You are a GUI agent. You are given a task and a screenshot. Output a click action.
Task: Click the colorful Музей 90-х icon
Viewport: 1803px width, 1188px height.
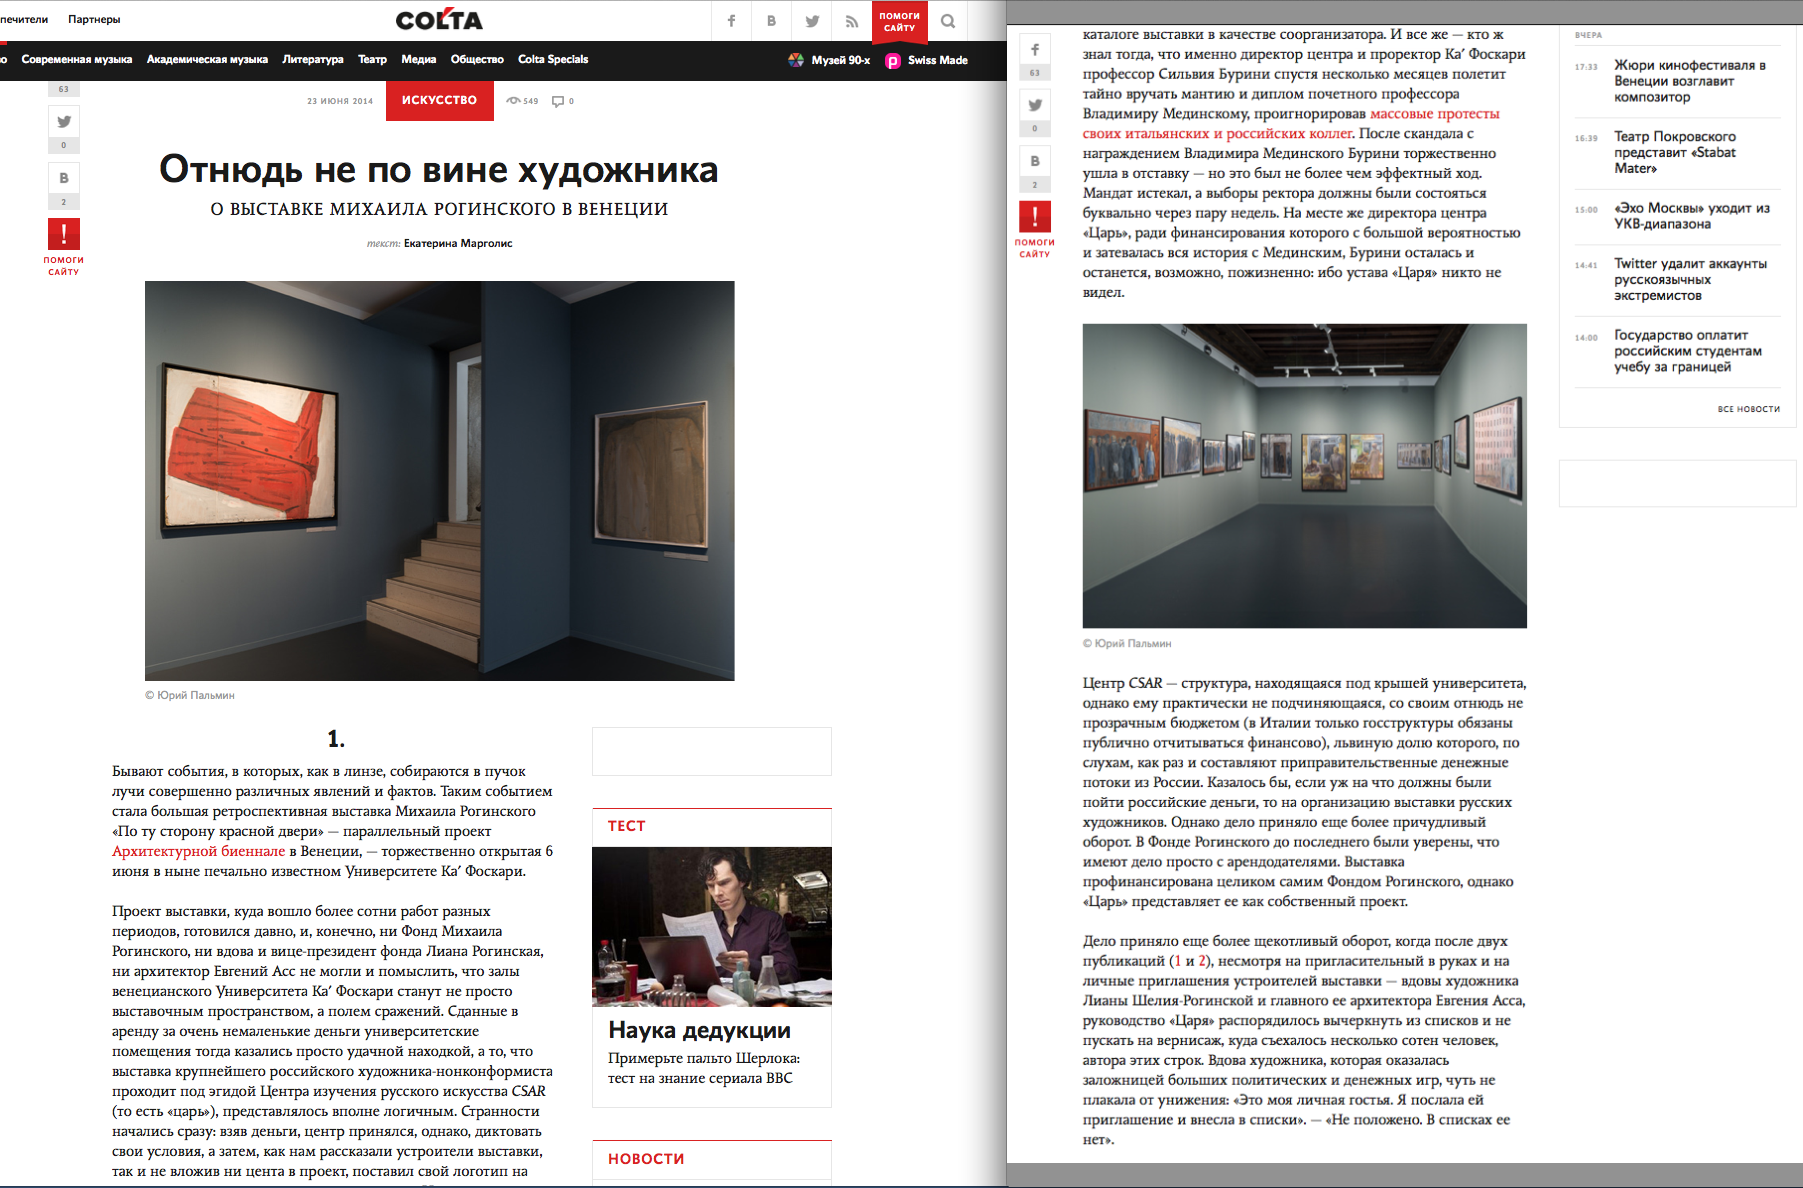796,60
